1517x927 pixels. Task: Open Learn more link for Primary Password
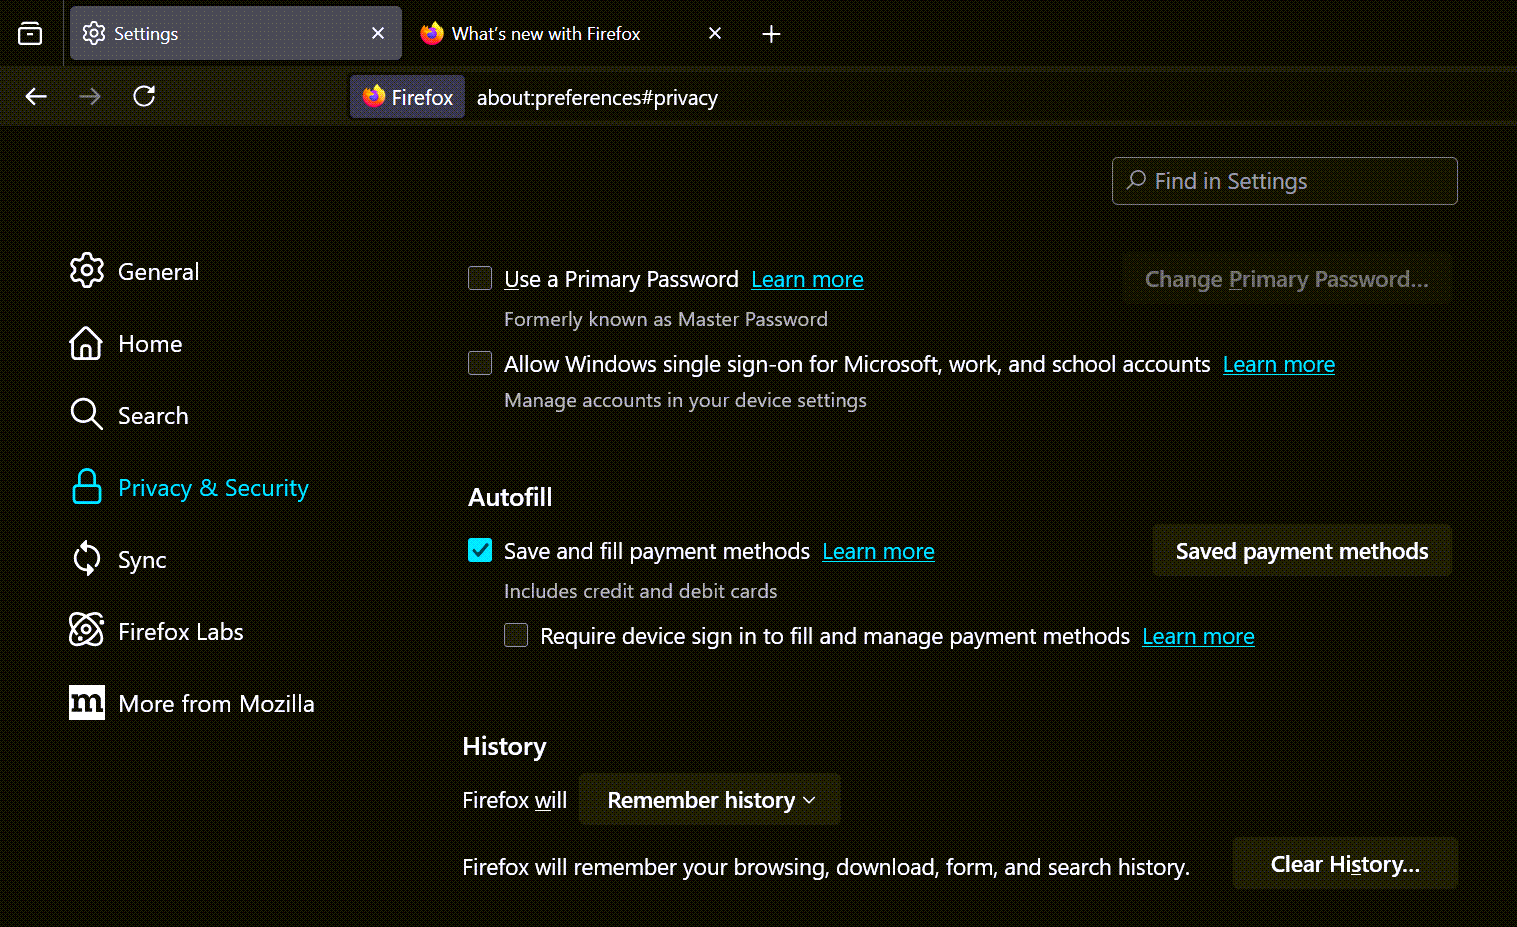[807, 279]
